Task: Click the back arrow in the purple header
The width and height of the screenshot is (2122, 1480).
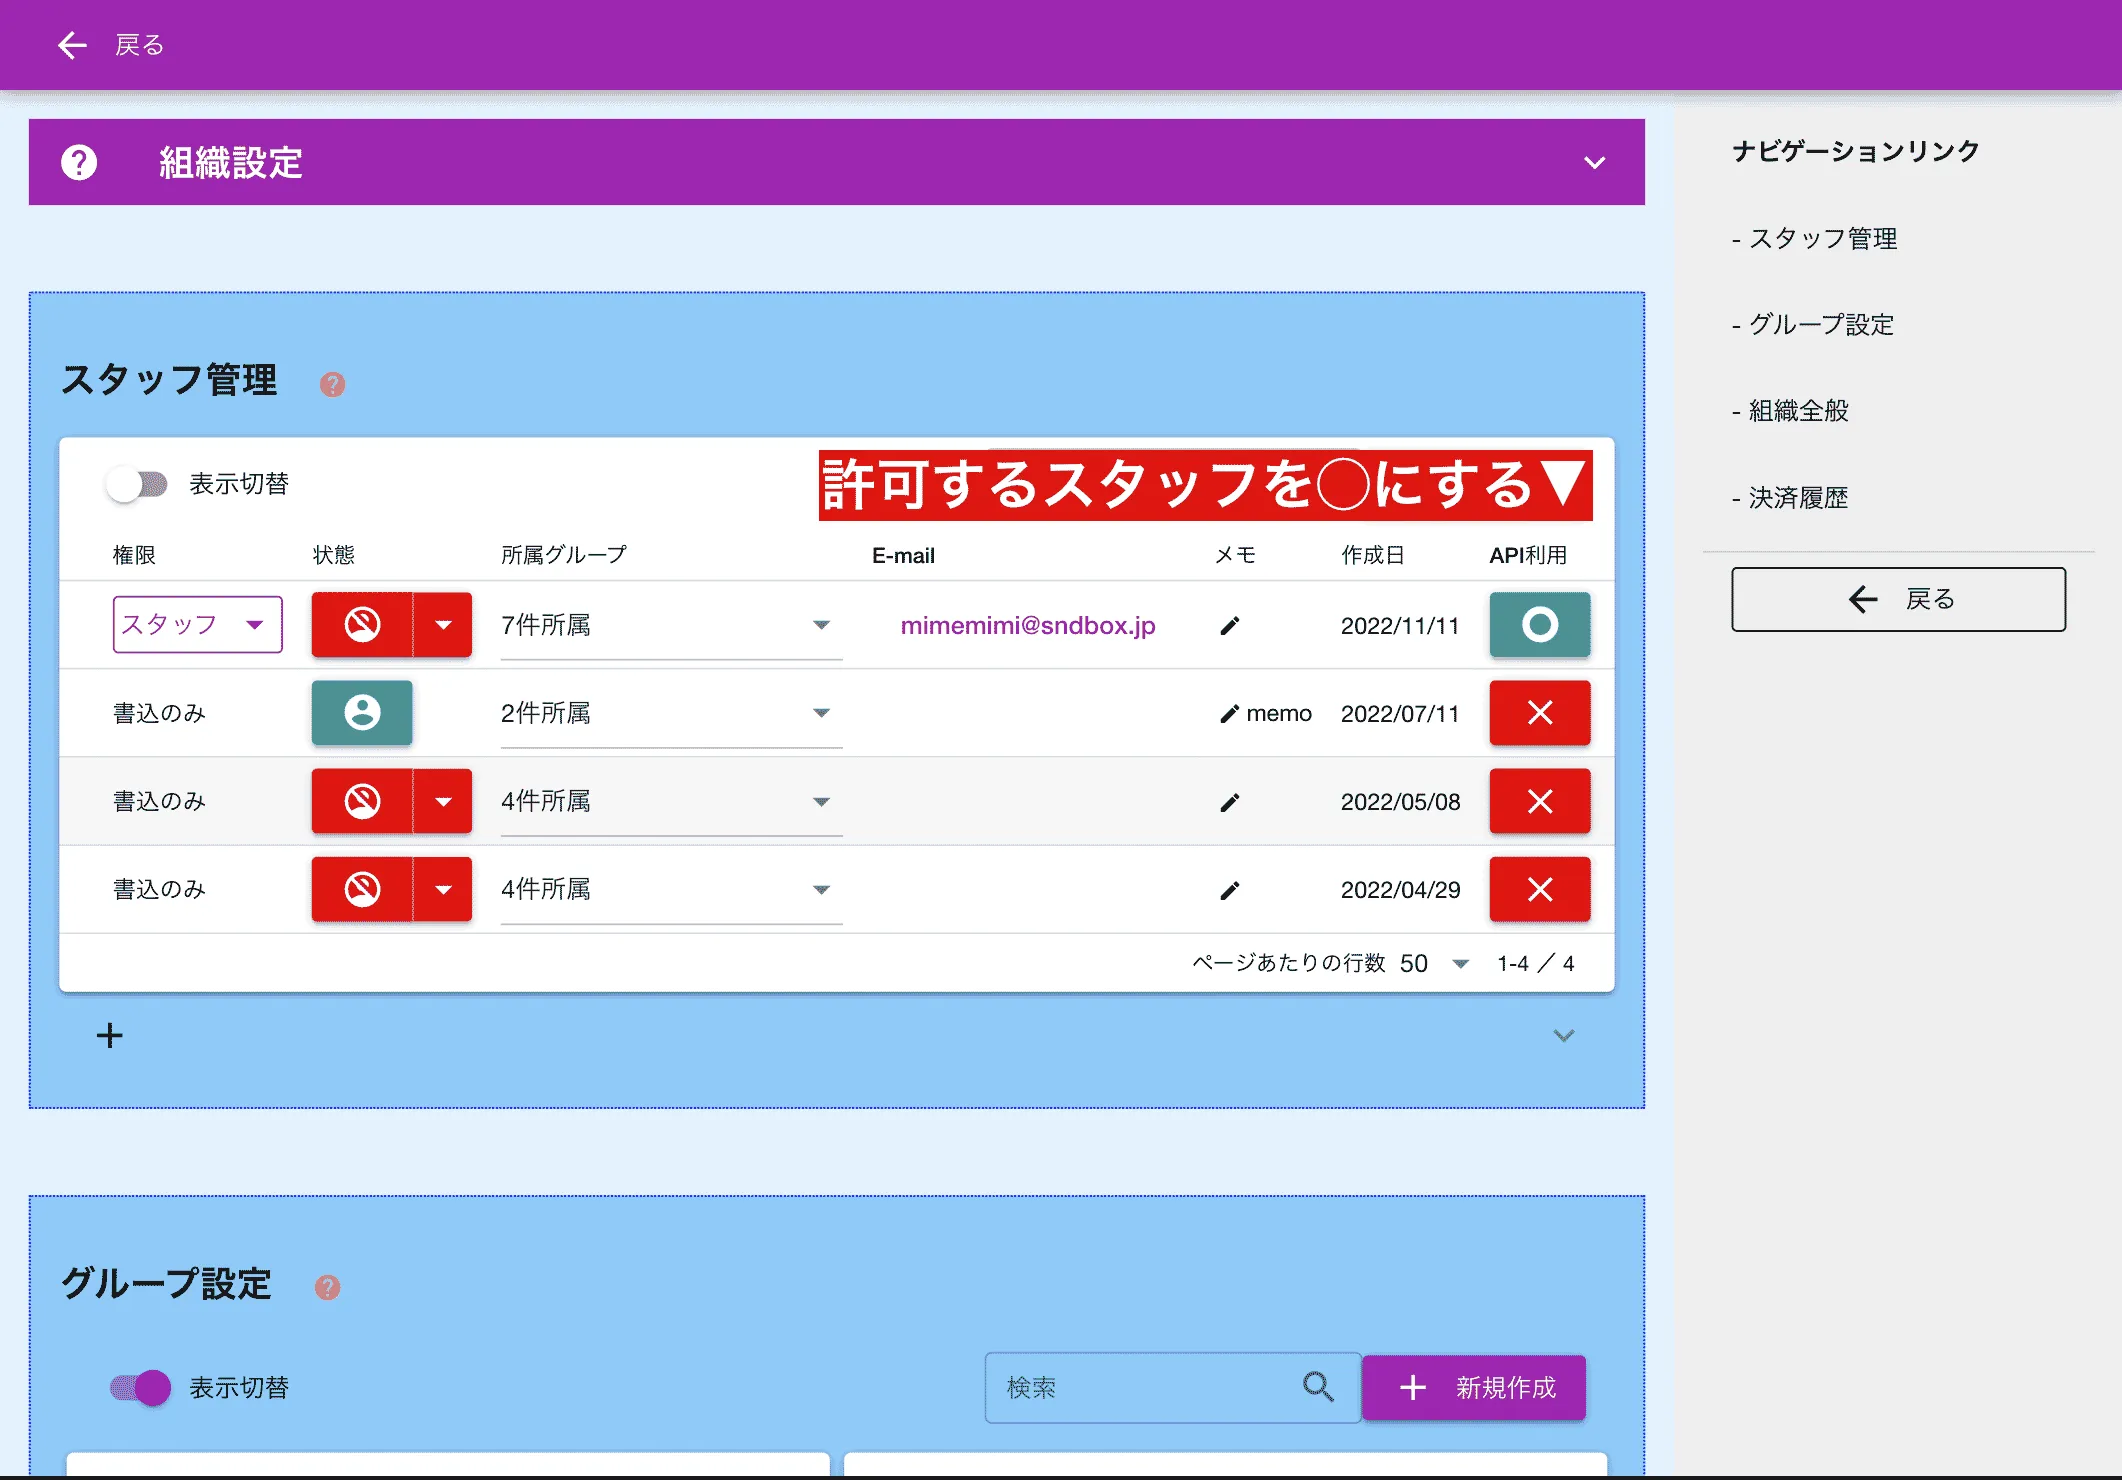Action: pyautogui.click(x=71, y=45)
